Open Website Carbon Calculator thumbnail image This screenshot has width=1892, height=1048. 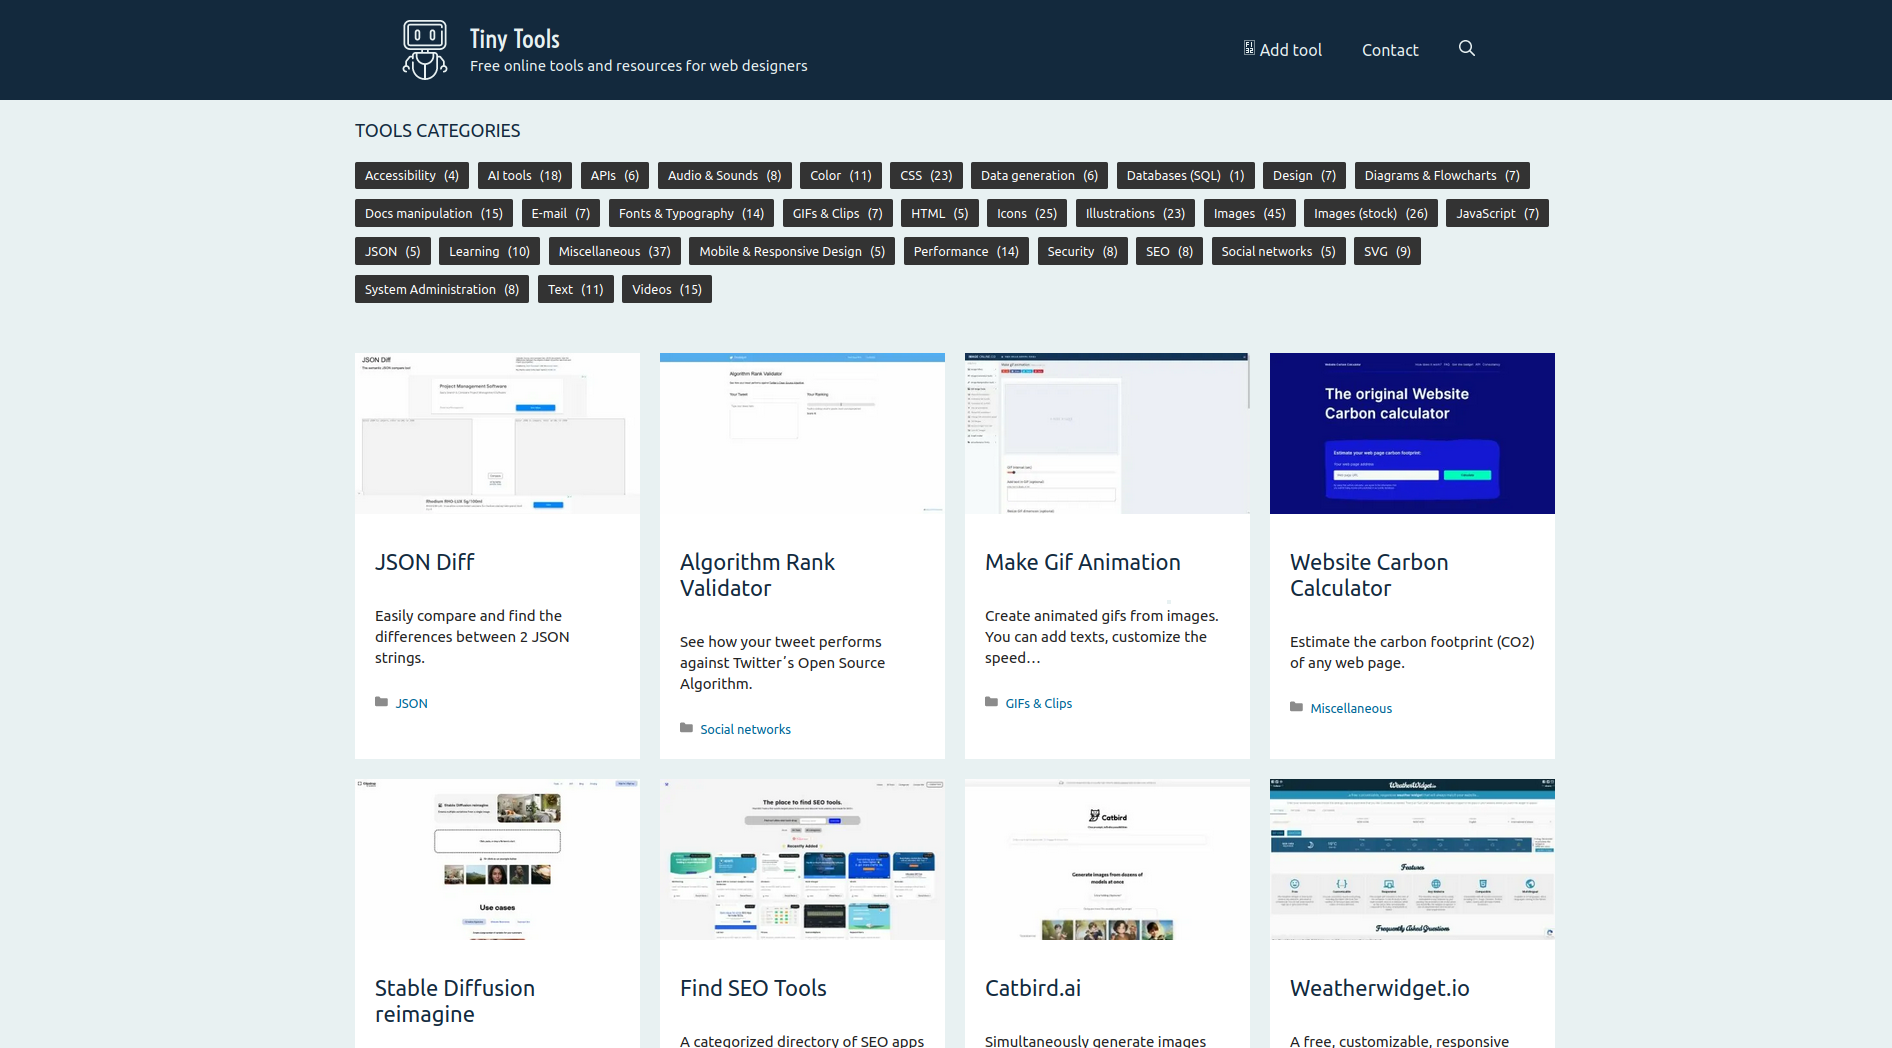(1412, 433)
